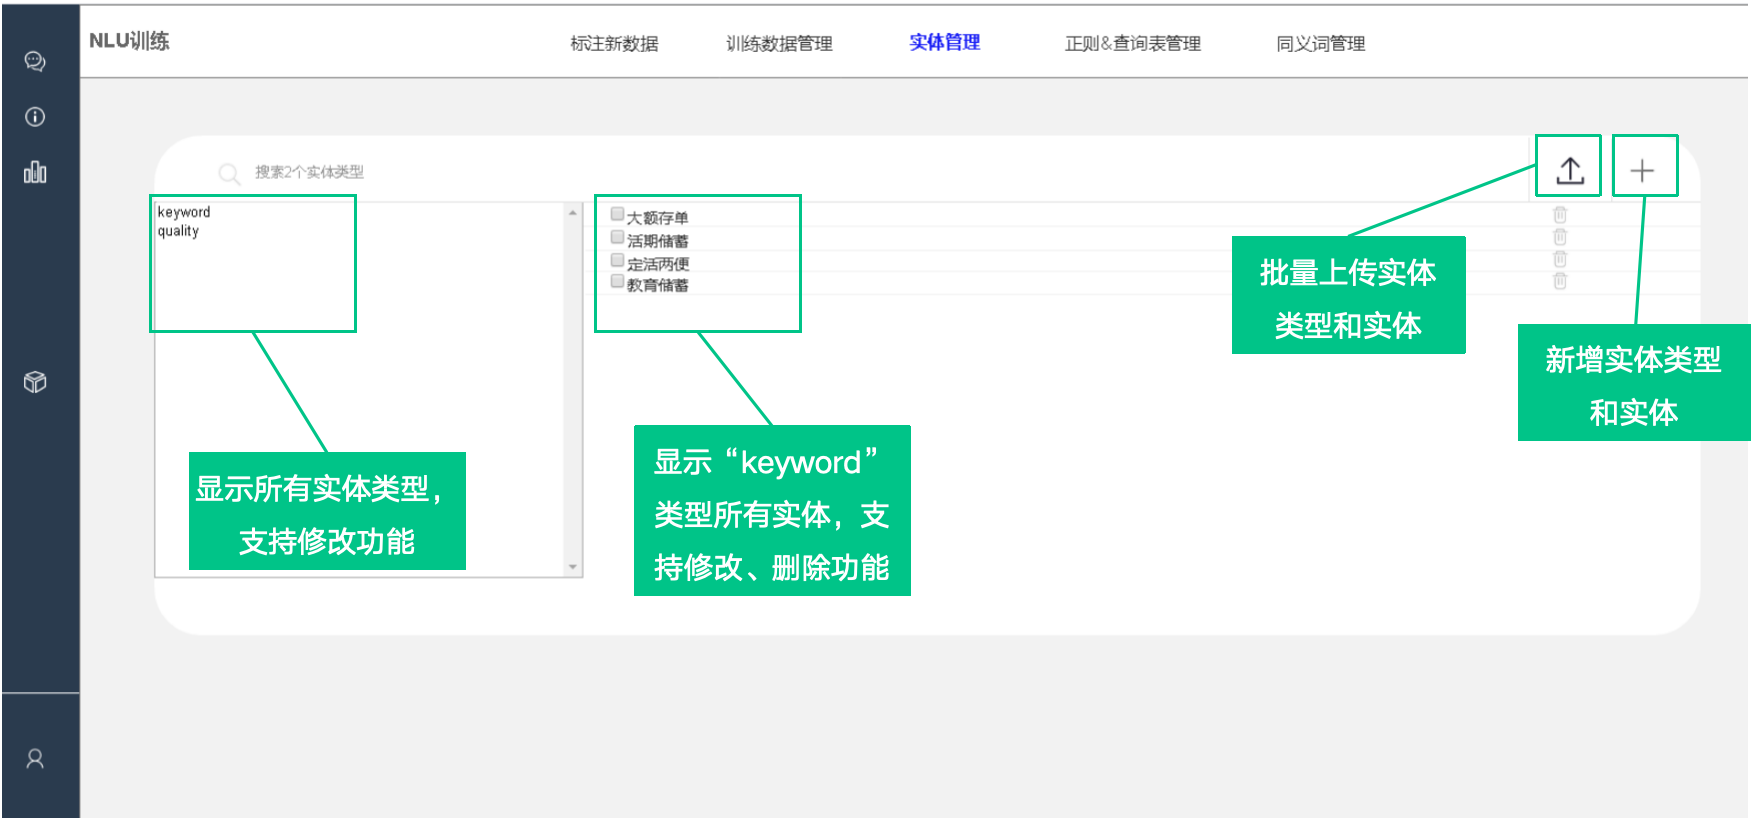Image resolution: width=1760 pixels, height=824 pixels.
Task: Switch to the 训练数据管理 tab
Action: (779, 43)
